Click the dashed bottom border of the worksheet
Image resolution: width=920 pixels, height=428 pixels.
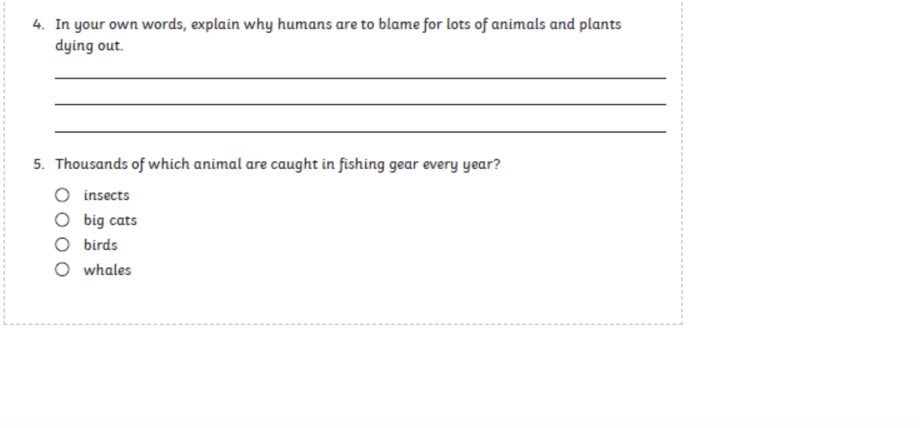343,323
